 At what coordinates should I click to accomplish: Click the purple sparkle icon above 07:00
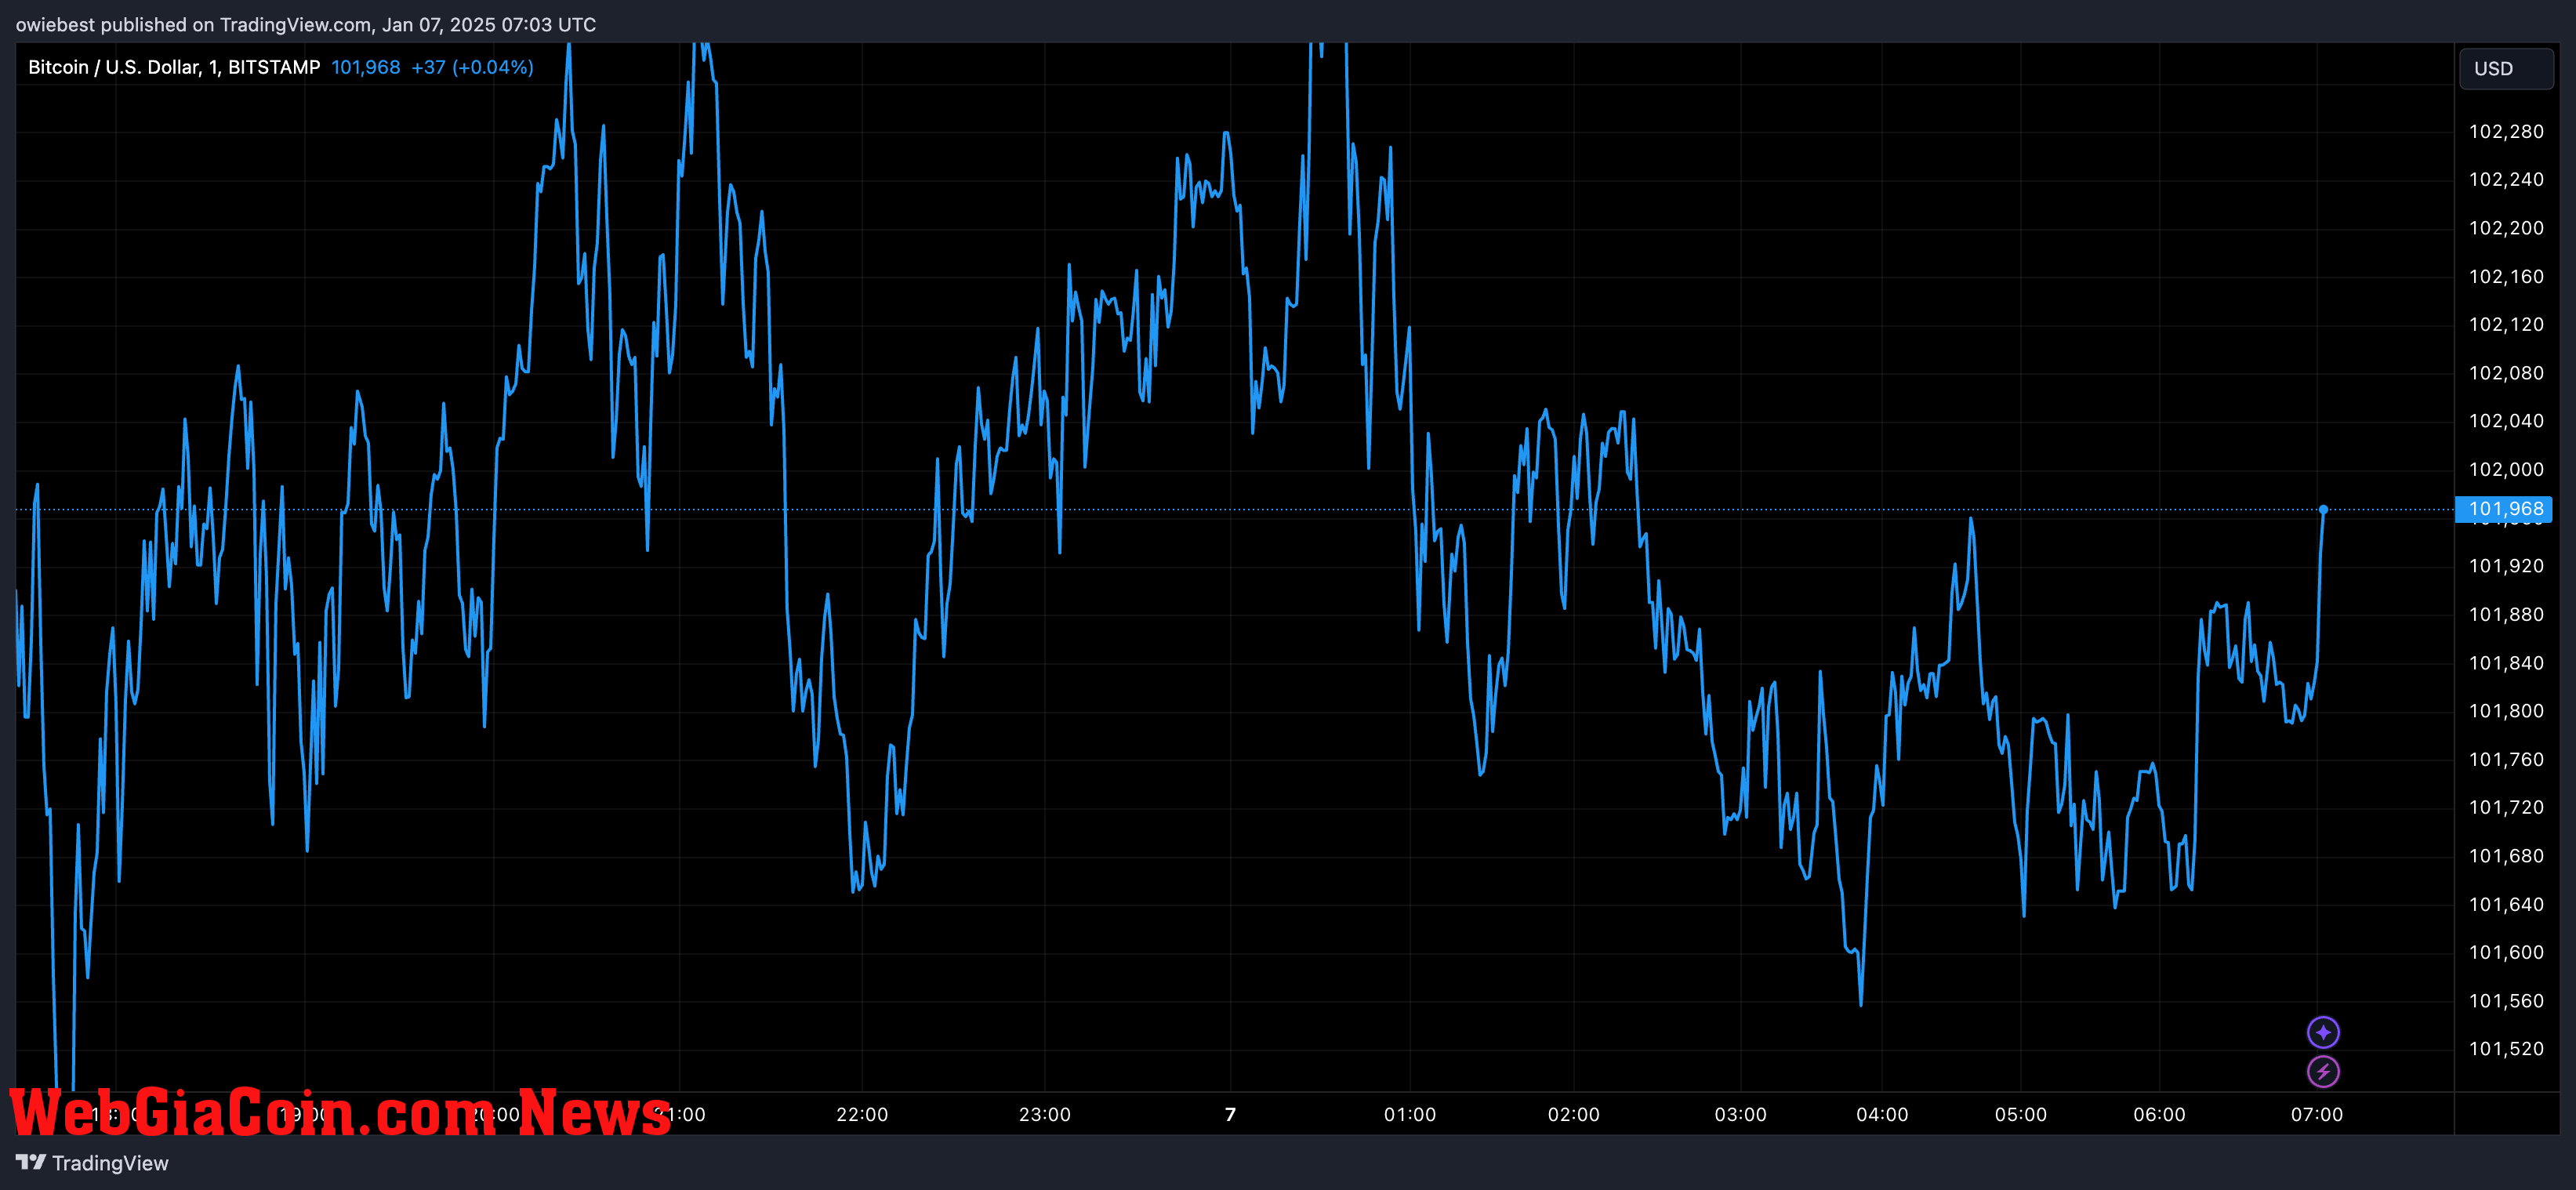tap(2322, 1031)
